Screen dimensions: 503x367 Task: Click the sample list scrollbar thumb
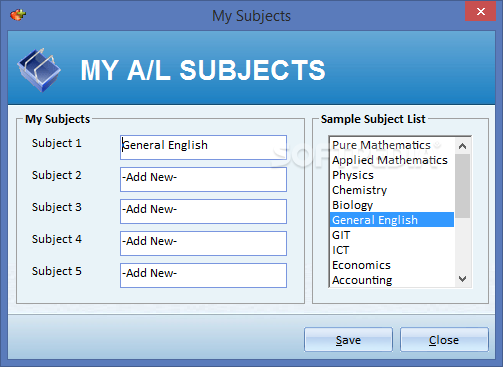(462, 186)
